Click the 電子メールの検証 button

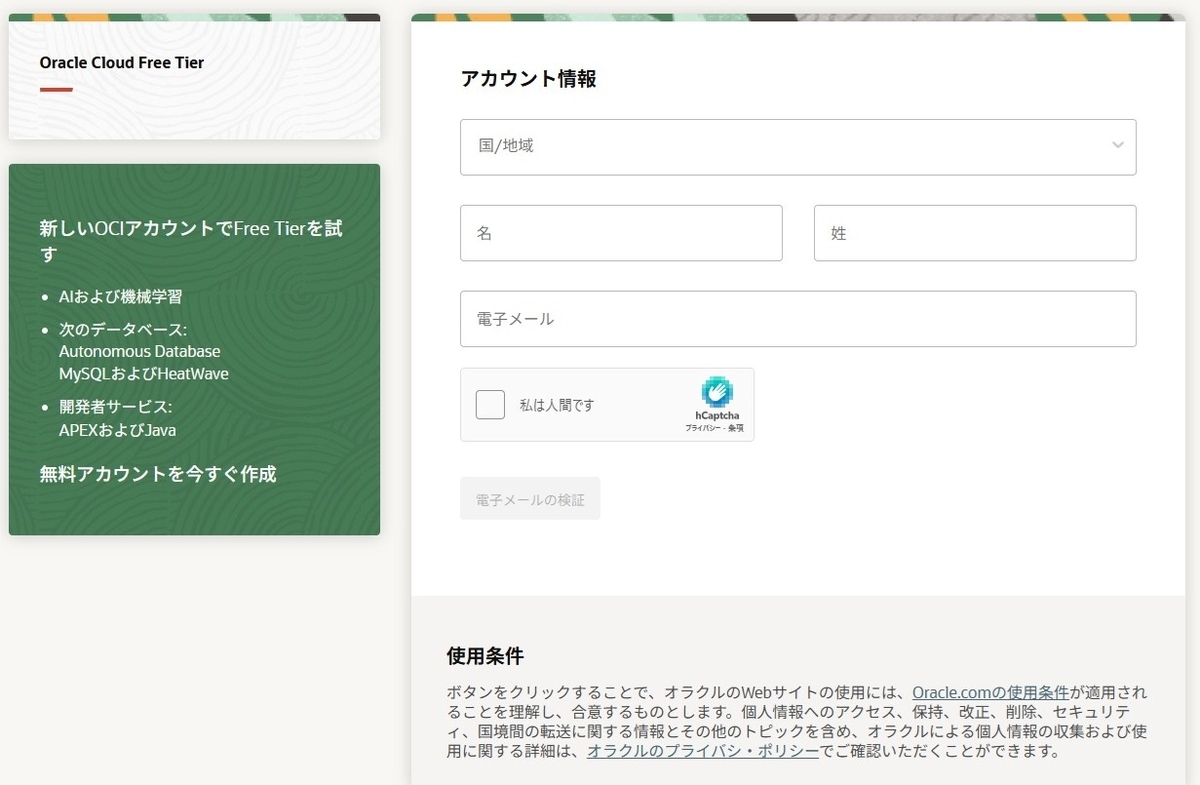(530, 498)
